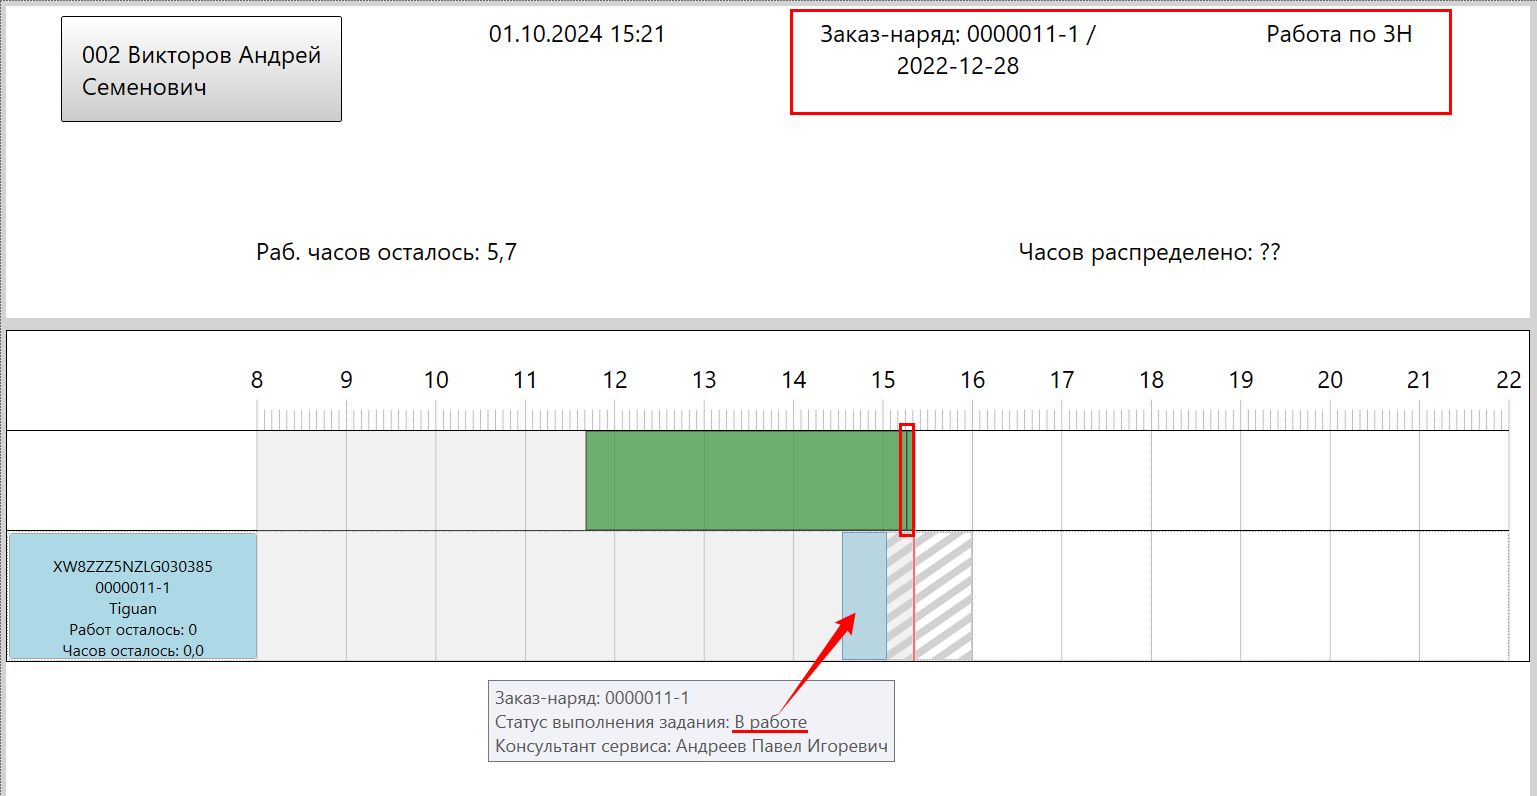Viewport: 1537px width, 796px height.
Task: Click hour 10 on the timeline ruler
Action: 436,380
